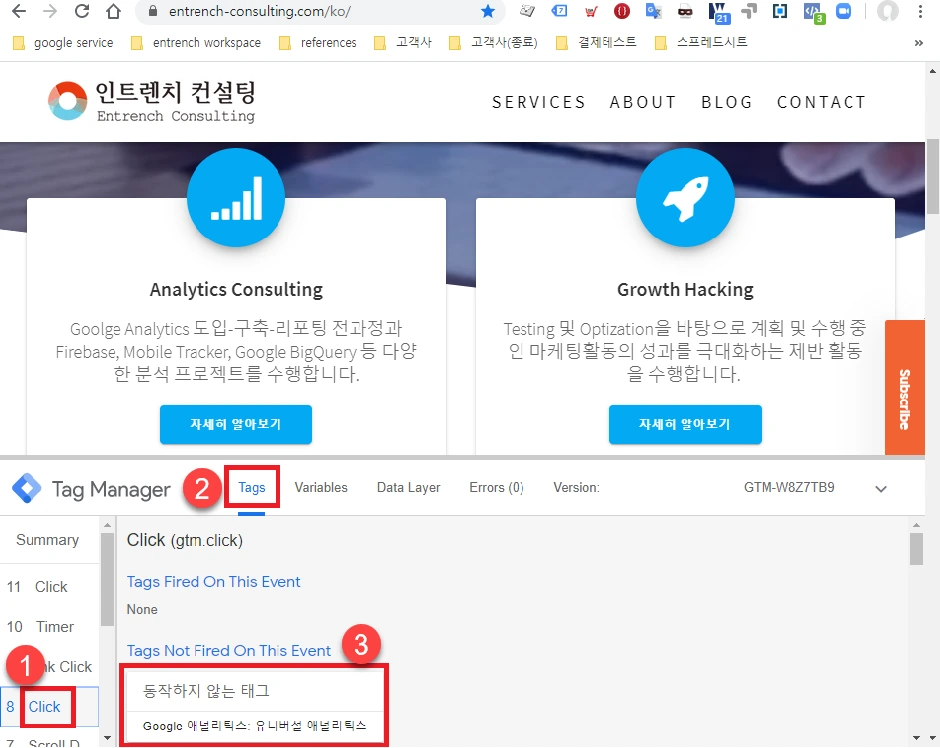Viewport: 940px width, 748px height.
Task: Open the ABOUT navigation item
Action: [643, 102]
